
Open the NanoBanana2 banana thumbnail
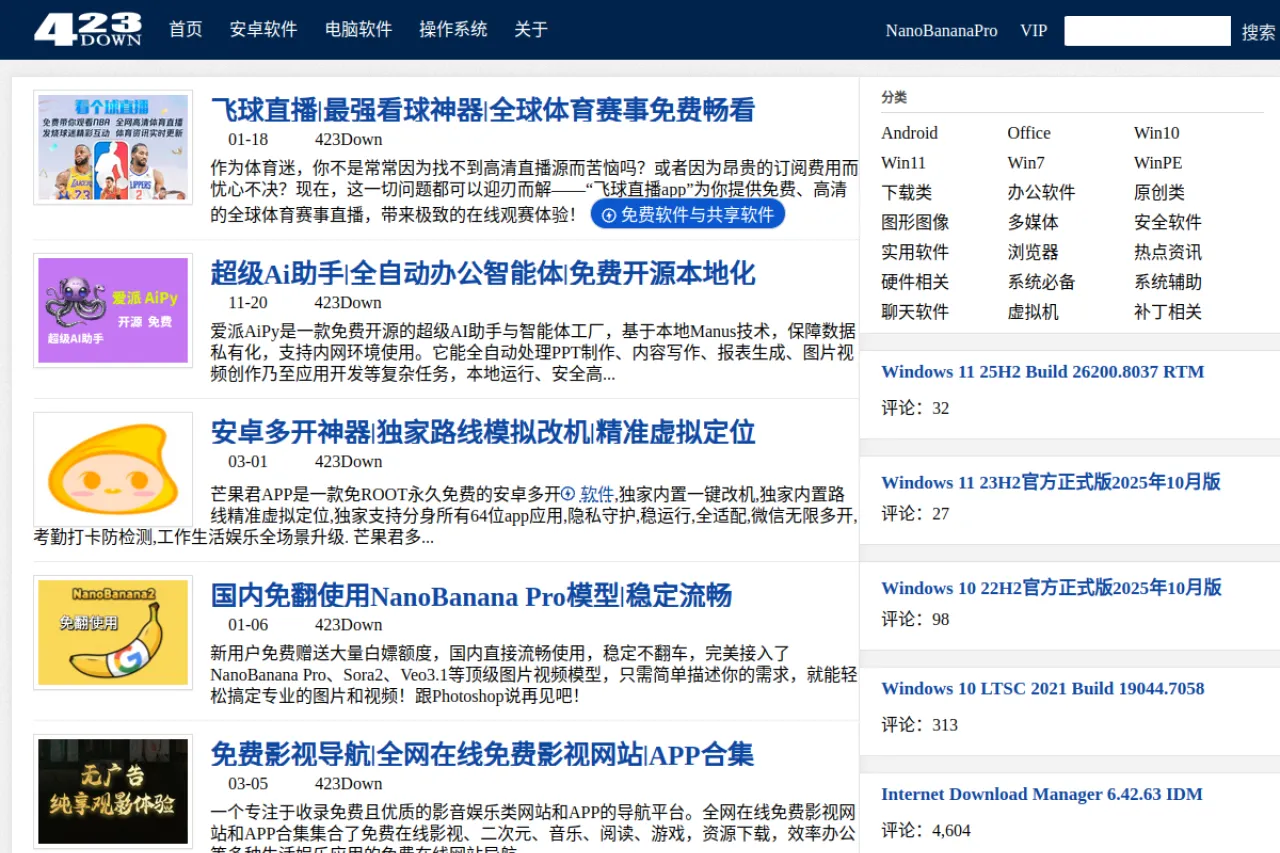pyautogui.click(x=113, y=632)
